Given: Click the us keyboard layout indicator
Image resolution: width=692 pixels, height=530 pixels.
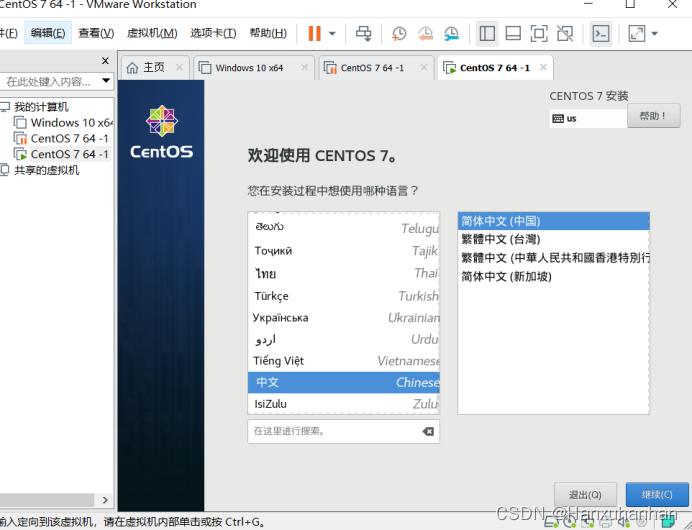Looking at the screenshot, I should 588,118.
